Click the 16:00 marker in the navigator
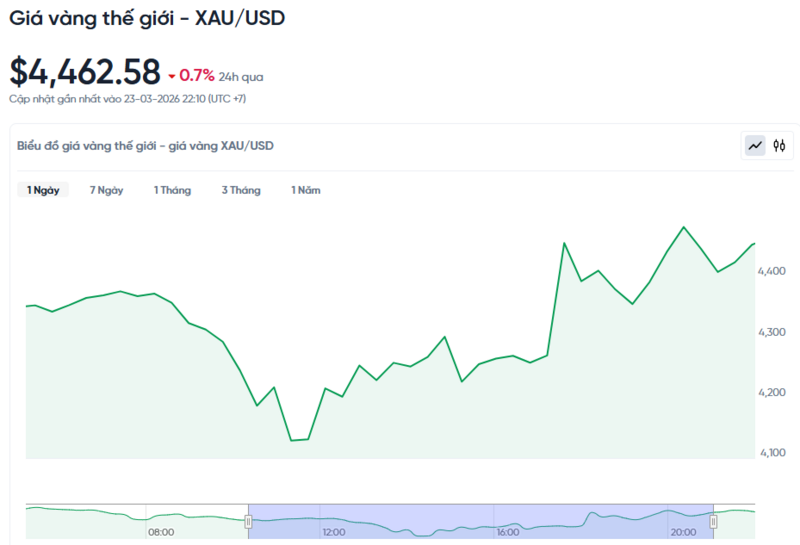Image resolution: width=800 pixels, height=545 pixels. click(x=508, y=532)
